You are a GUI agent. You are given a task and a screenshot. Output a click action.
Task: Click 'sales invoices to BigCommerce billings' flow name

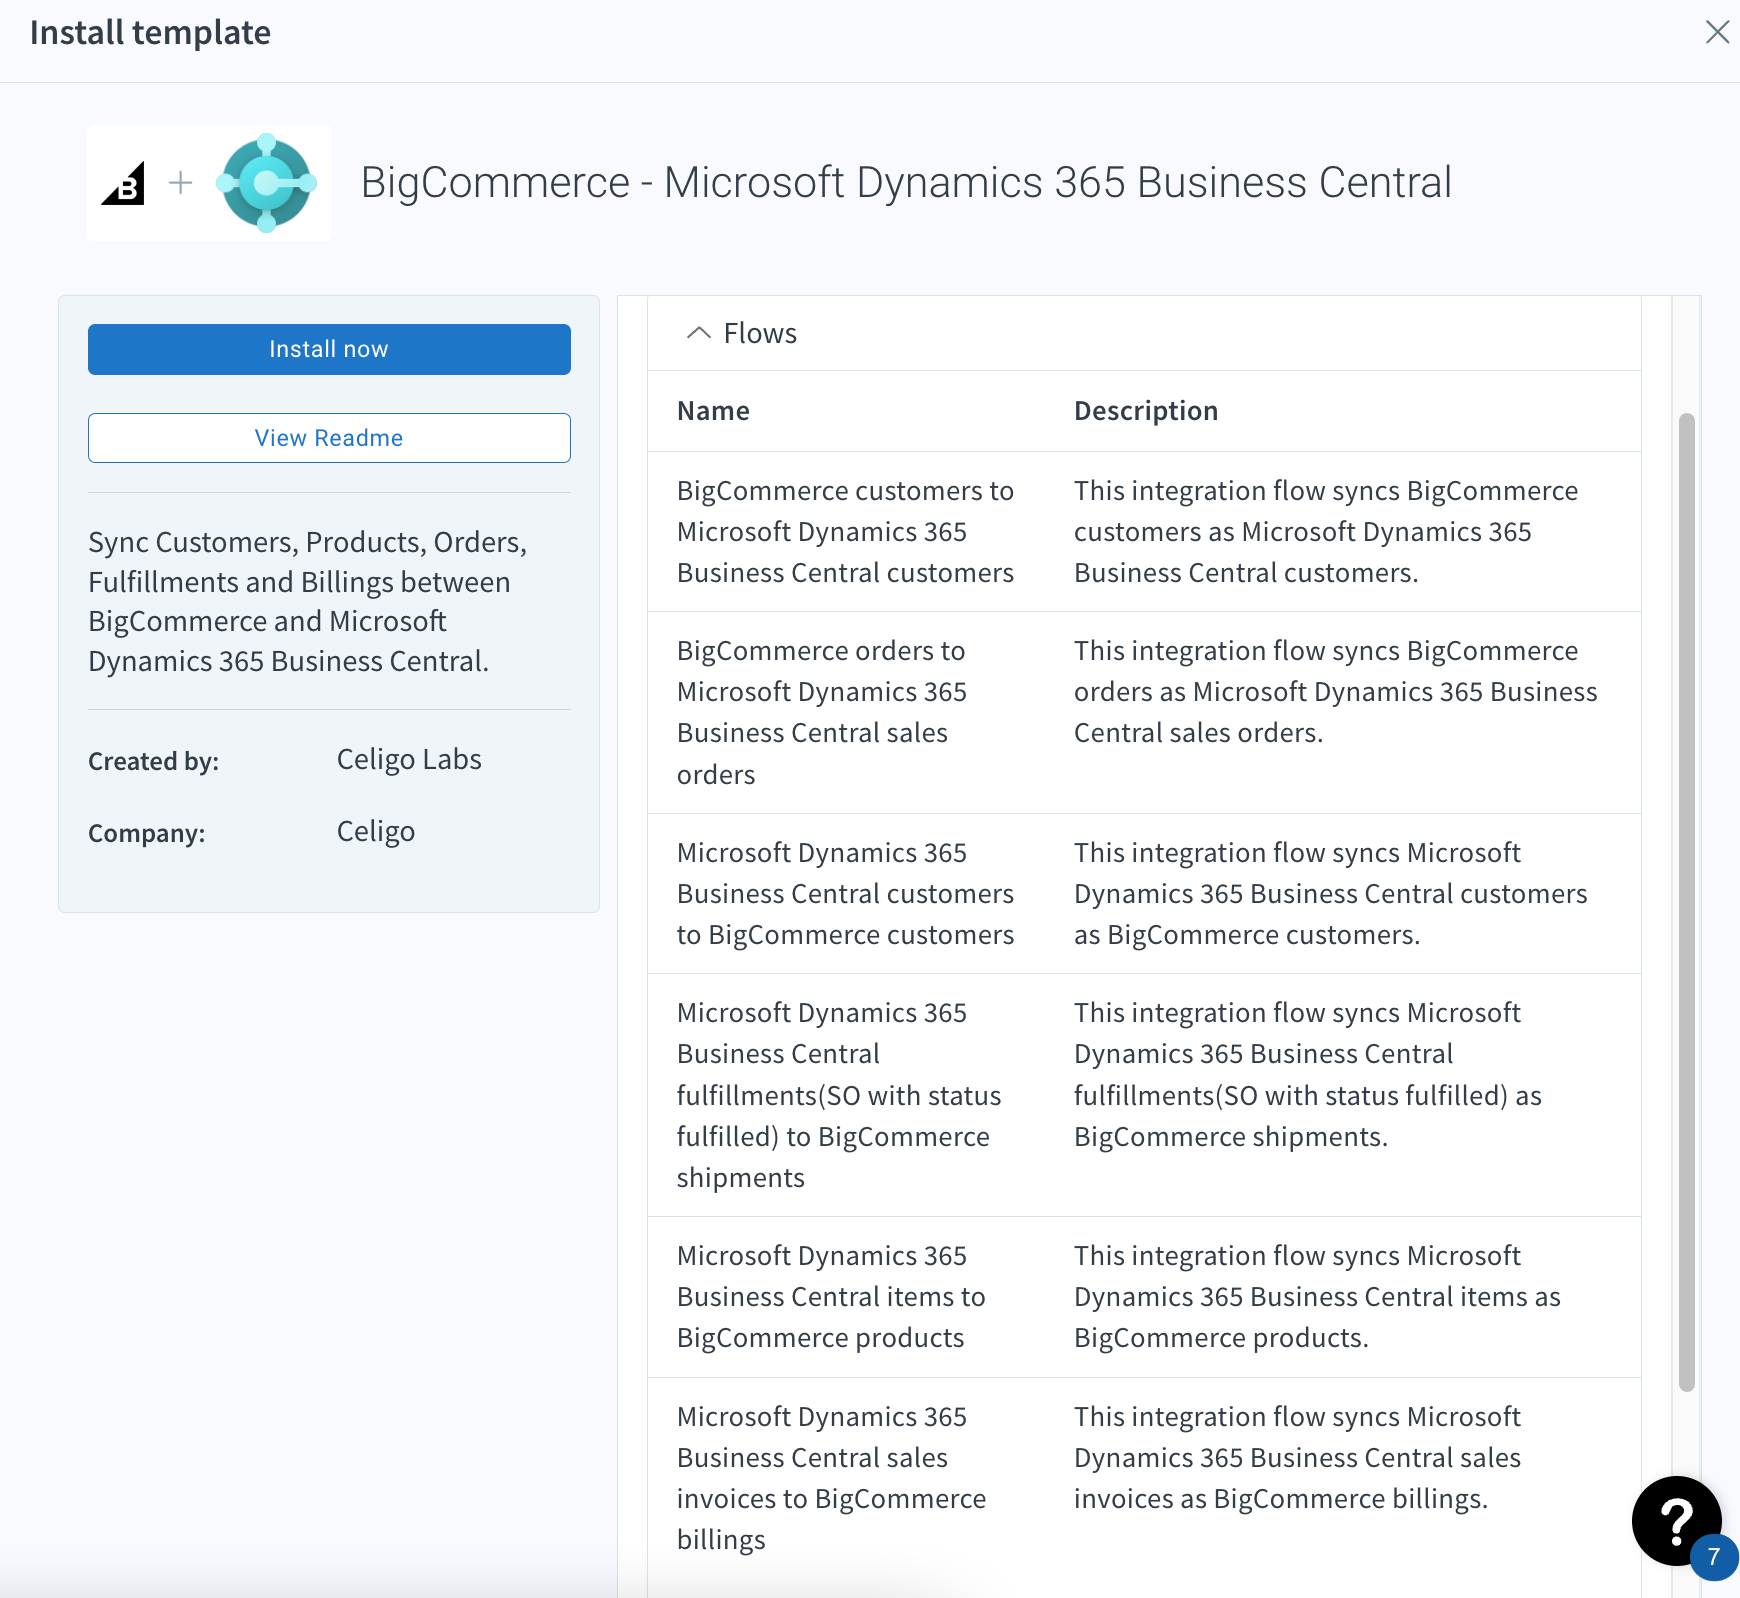tap(832, 1478)
